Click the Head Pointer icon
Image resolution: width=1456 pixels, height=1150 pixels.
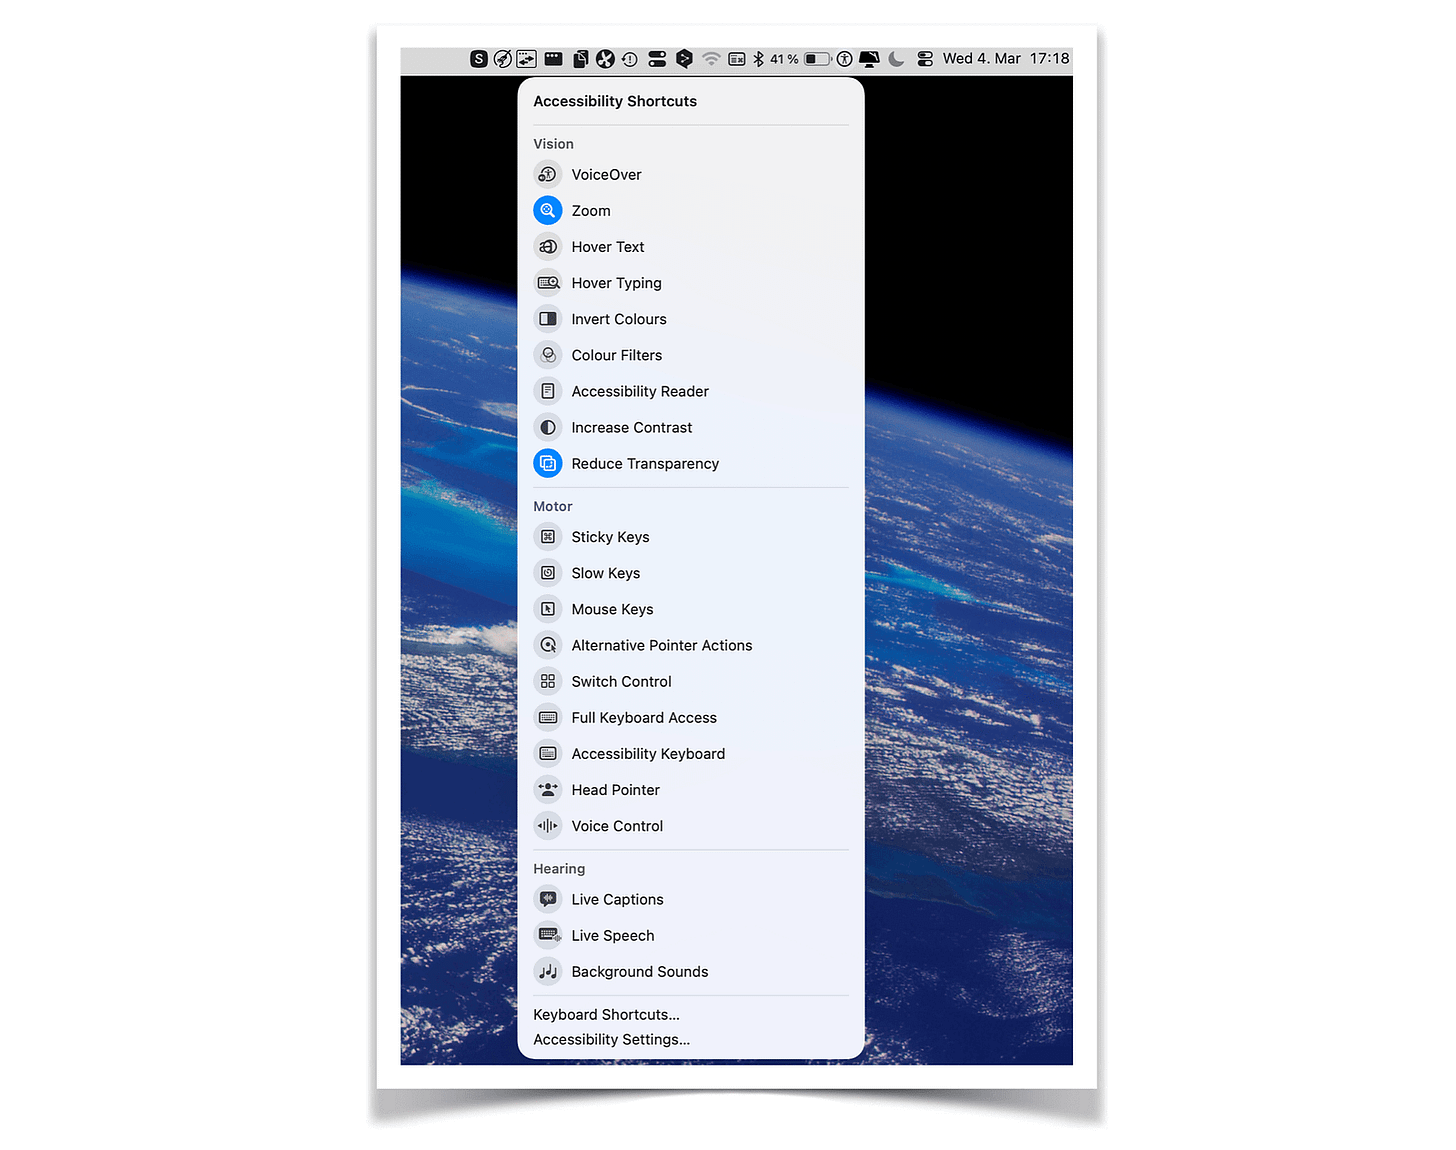[x=547, y=790]
